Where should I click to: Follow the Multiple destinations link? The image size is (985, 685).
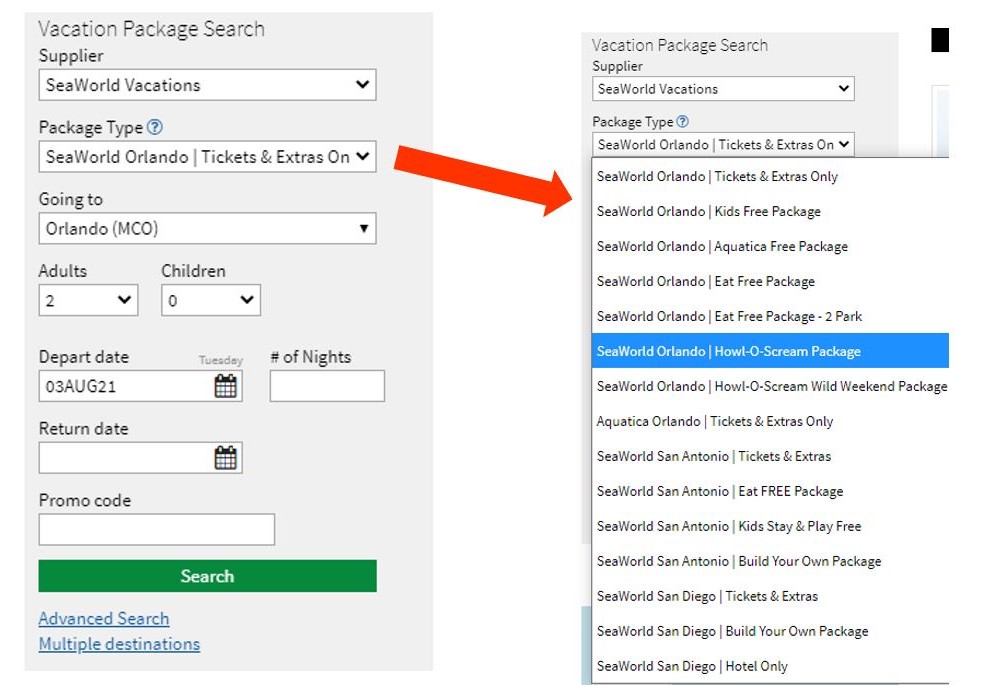(x=119, y=644)
